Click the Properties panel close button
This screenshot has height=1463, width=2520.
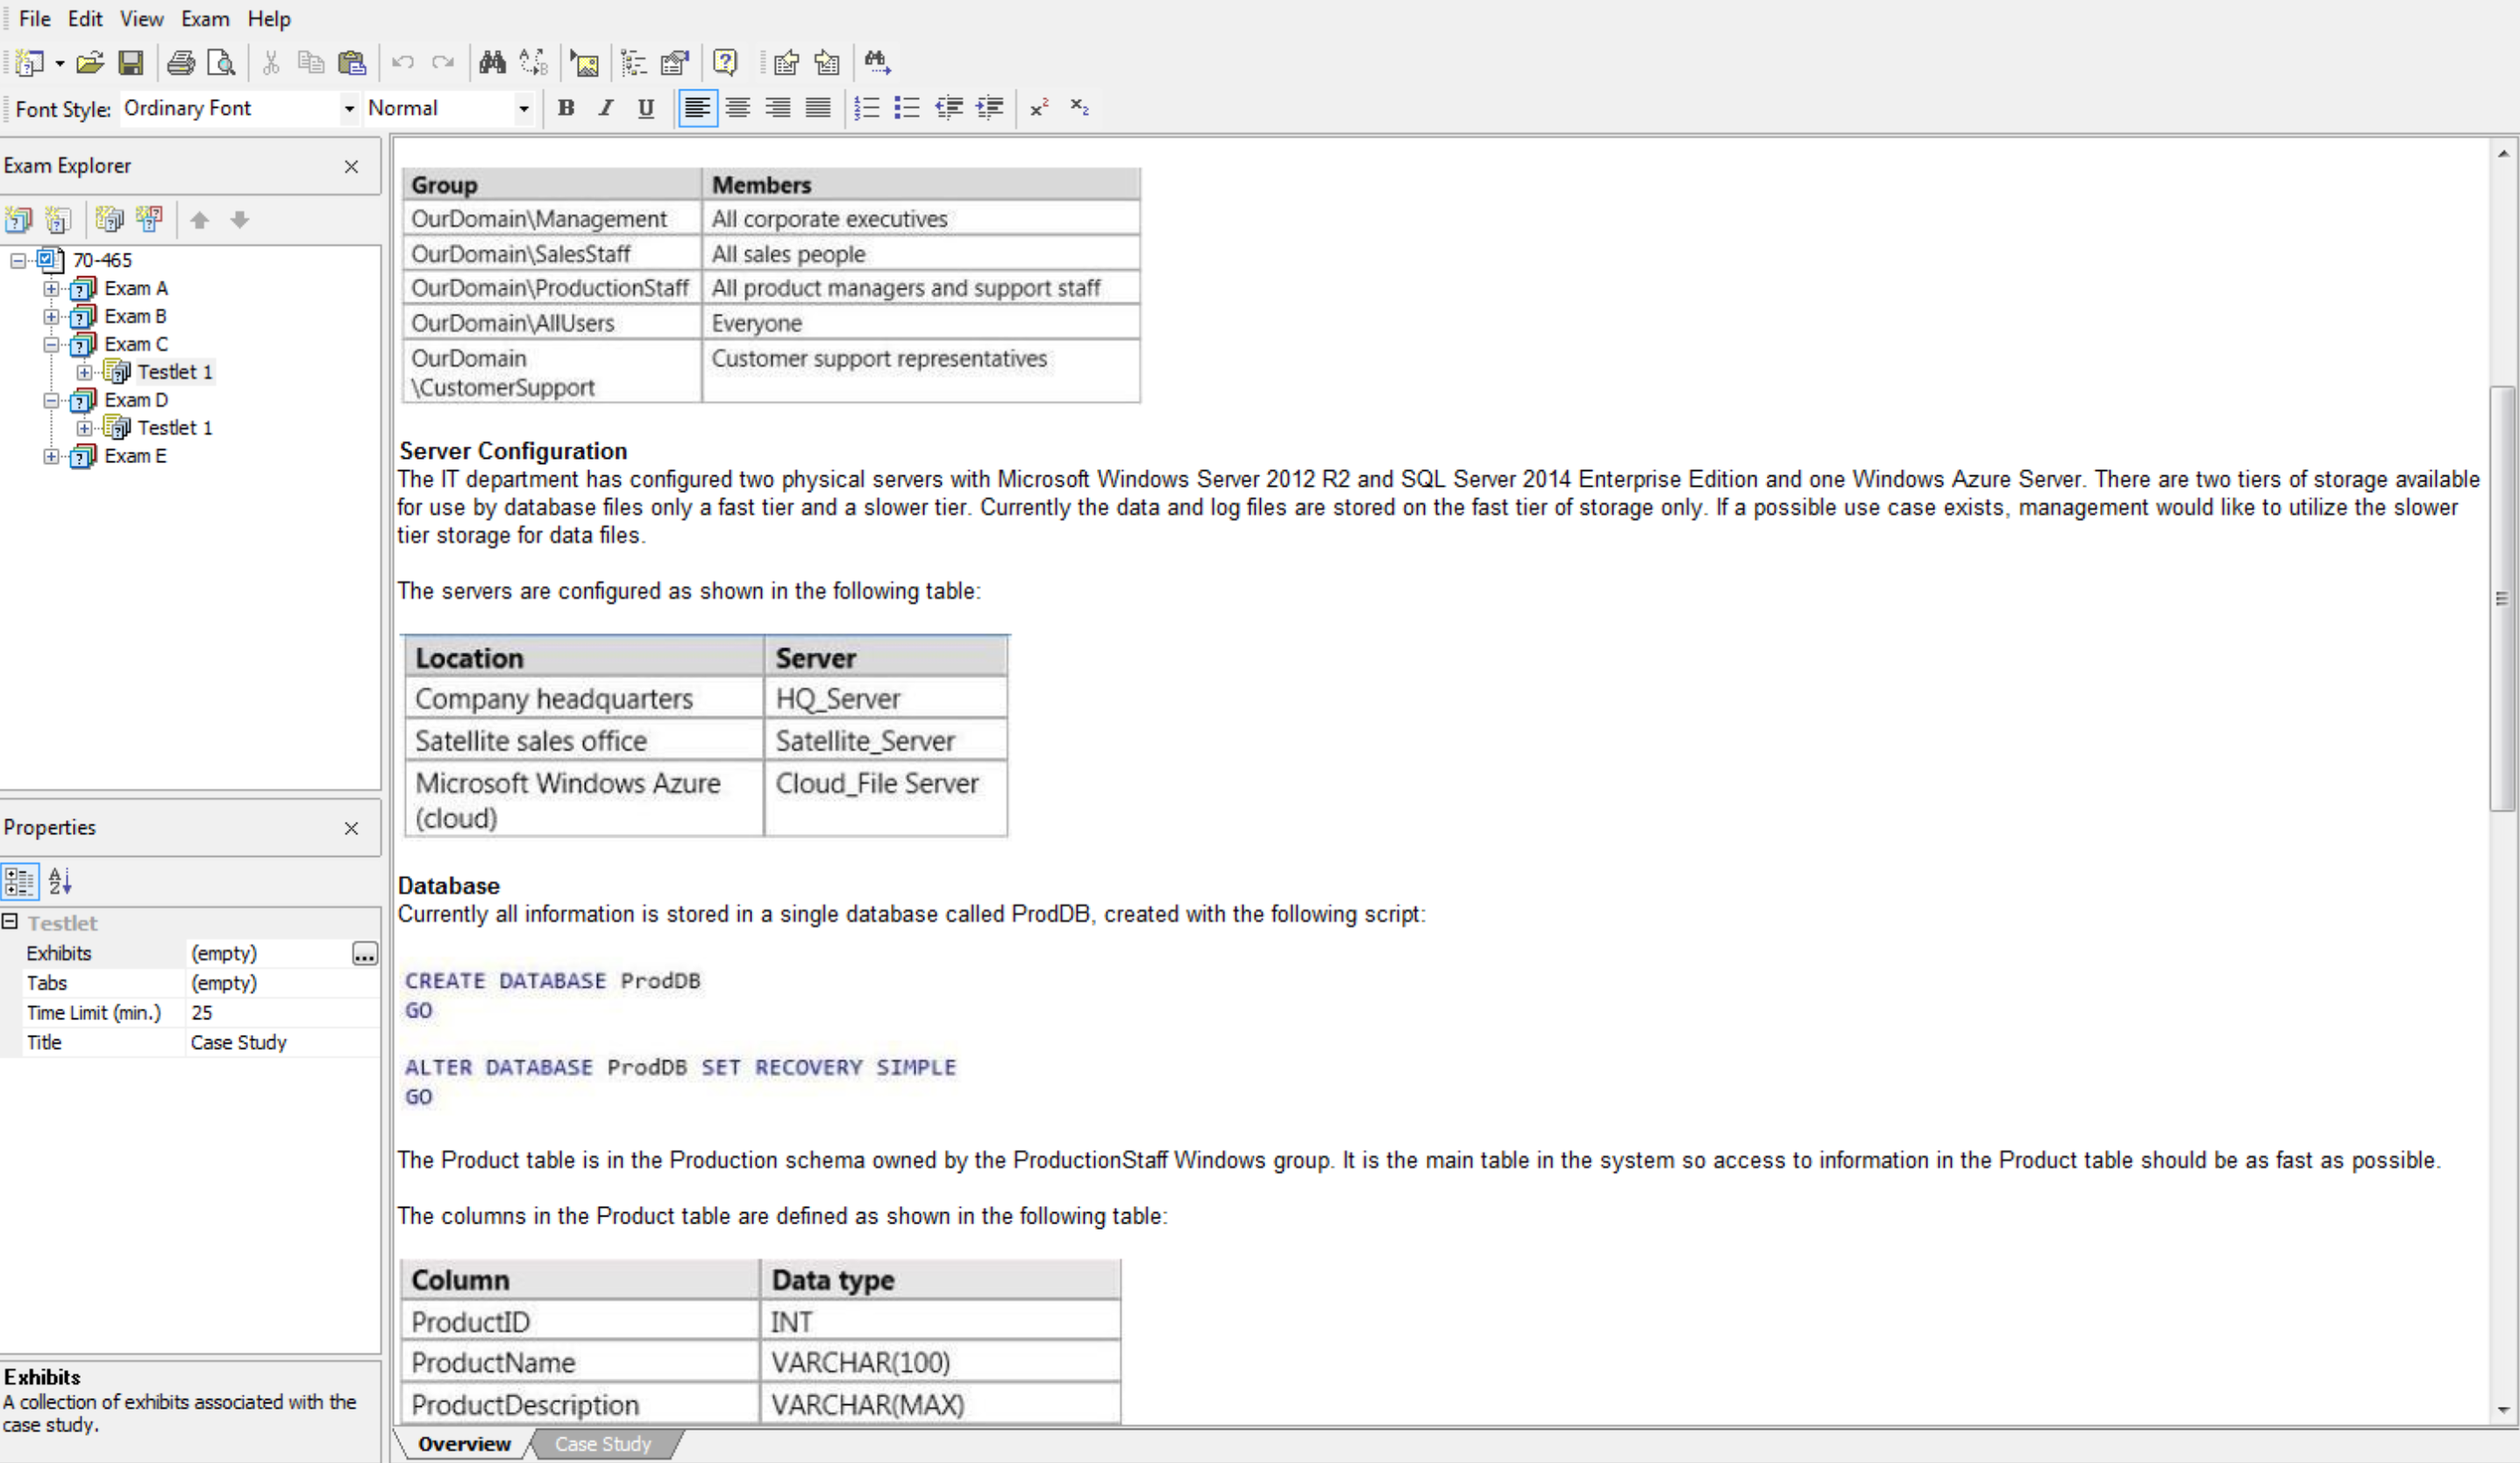[352, 829]
